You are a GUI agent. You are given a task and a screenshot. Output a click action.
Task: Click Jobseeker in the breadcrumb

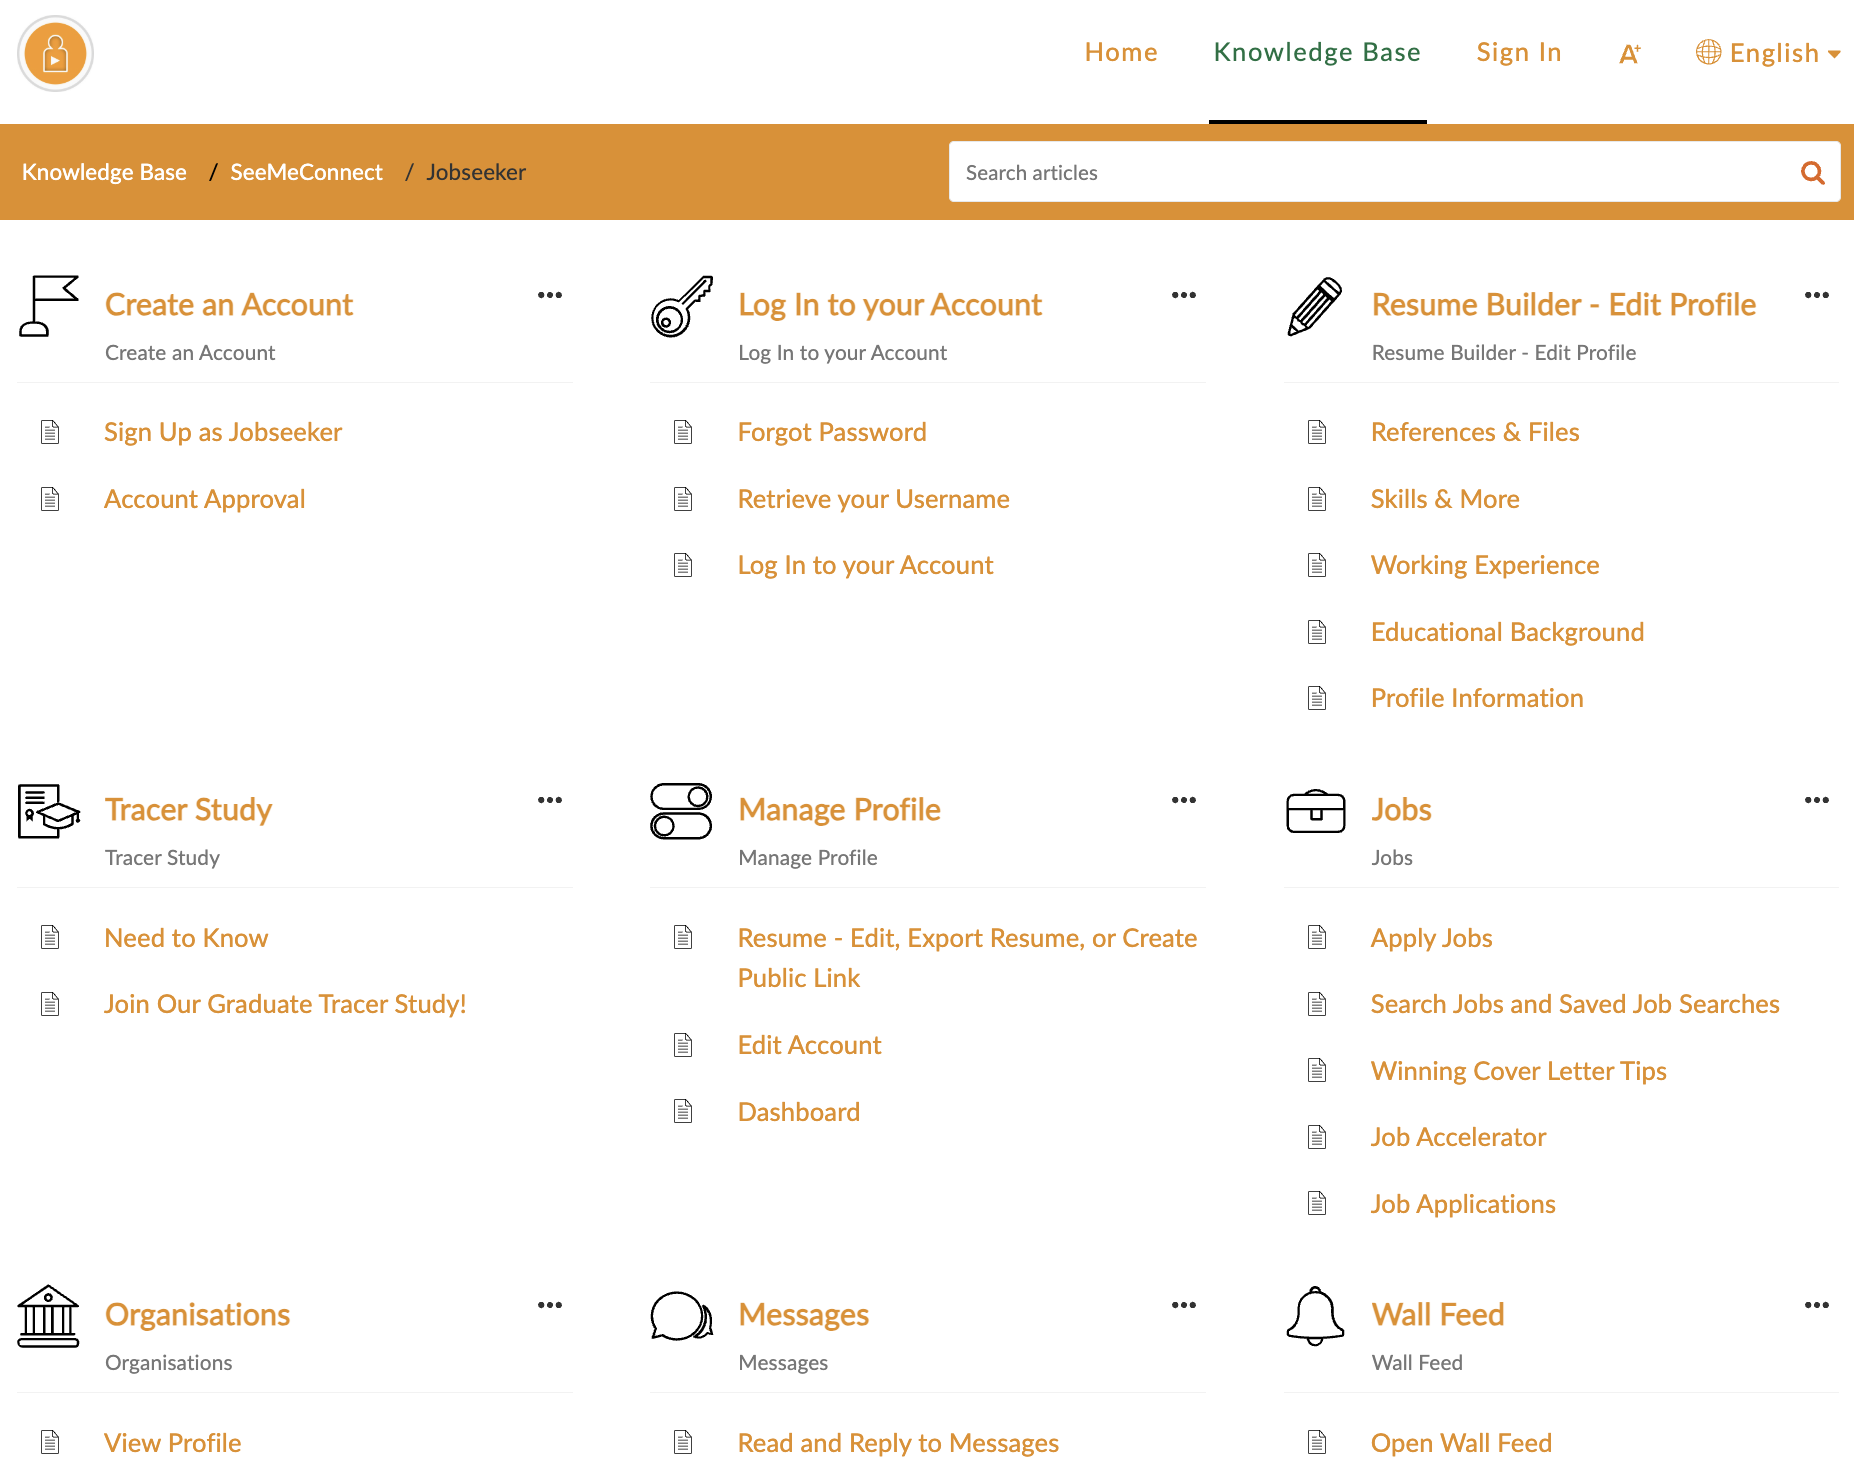coord(476,172)
